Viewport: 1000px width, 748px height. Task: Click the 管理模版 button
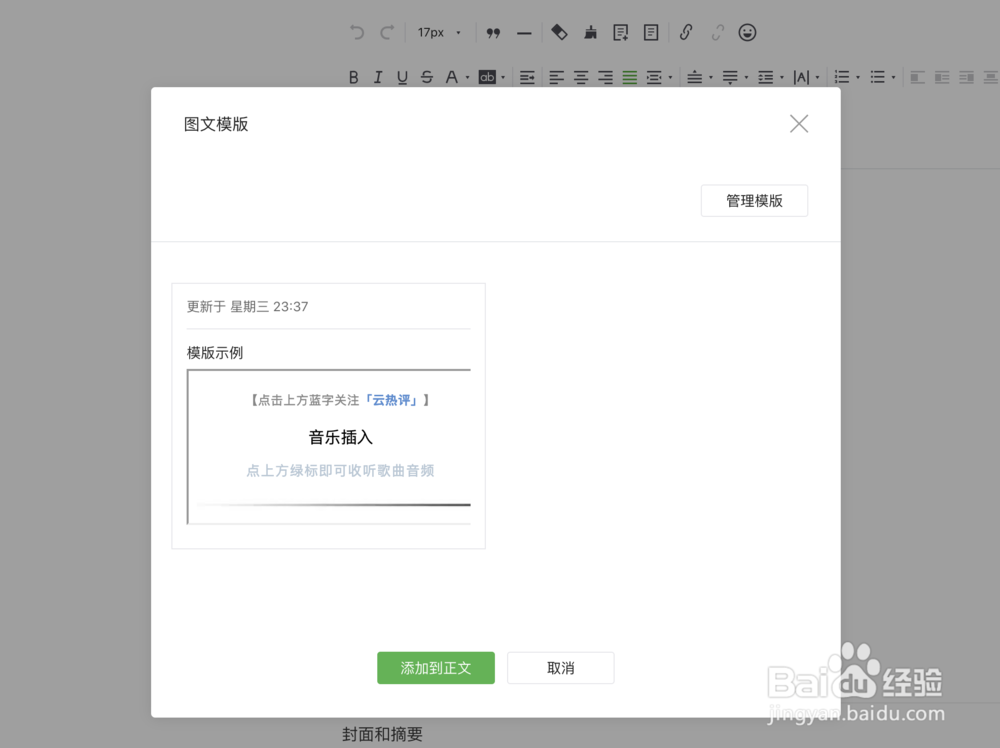point(754,200)
